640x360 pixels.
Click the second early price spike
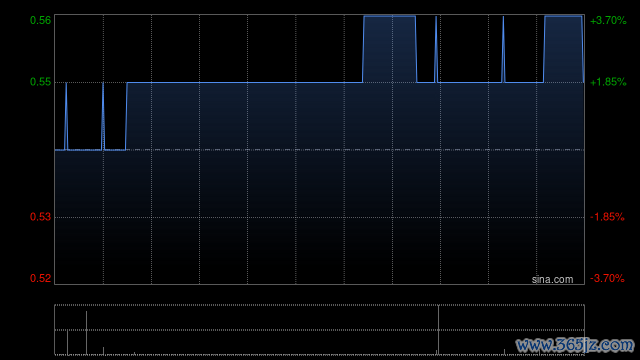pos(103,116)
